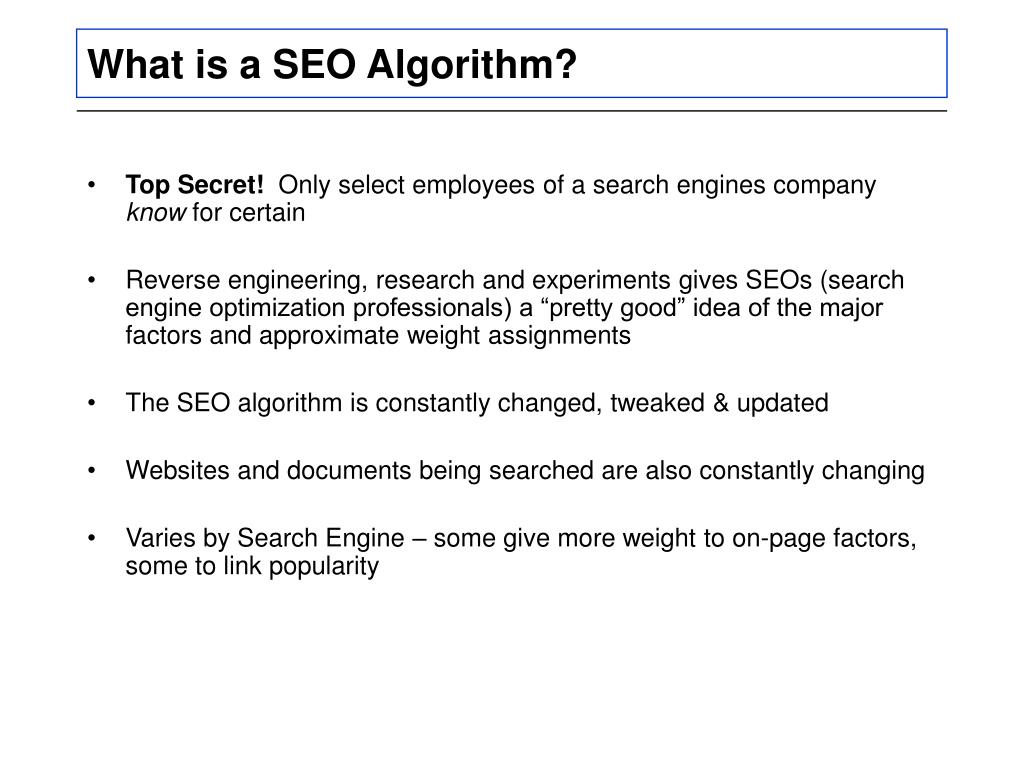The width and height of the screenshot is (1024, 768).
Task: Click 'factors and approximate weight assignments' line
Action: 378,336
